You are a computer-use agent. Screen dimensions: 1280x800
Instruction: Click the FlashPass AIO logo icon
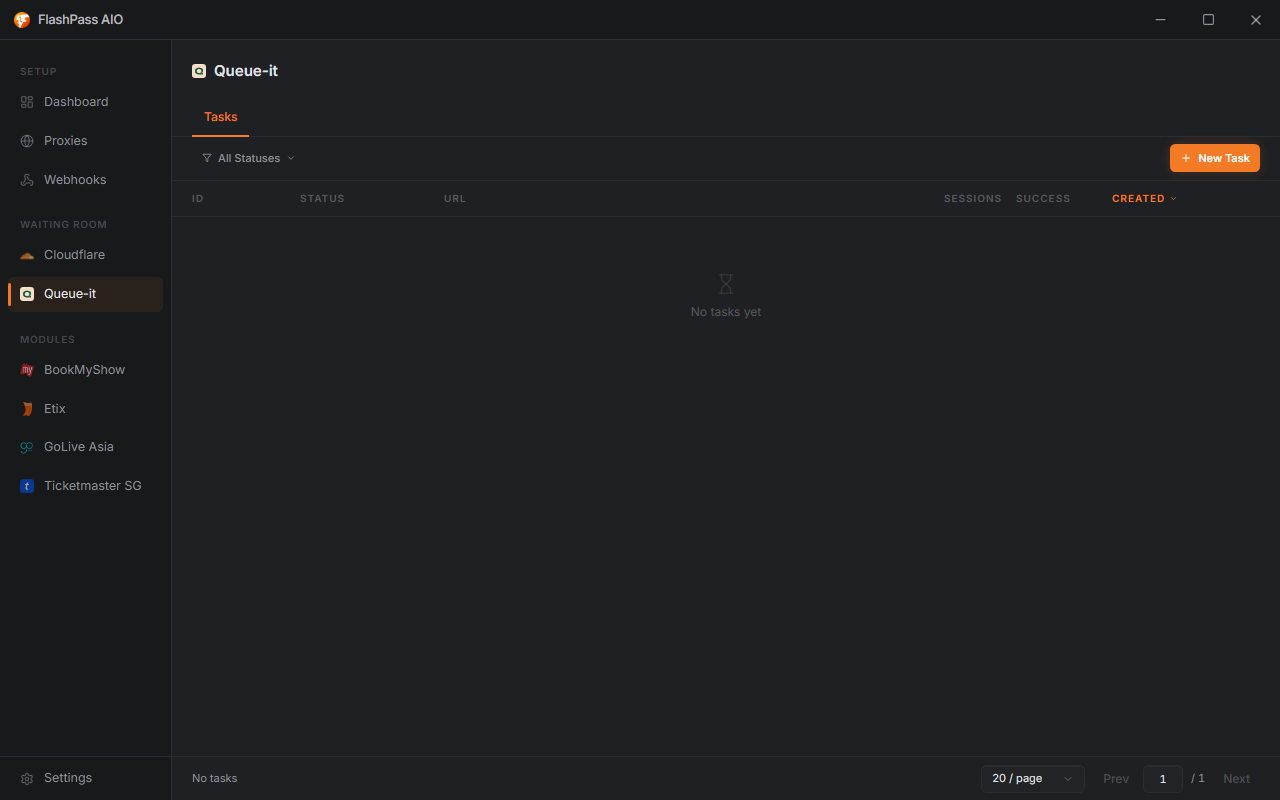tap(22, 20)
